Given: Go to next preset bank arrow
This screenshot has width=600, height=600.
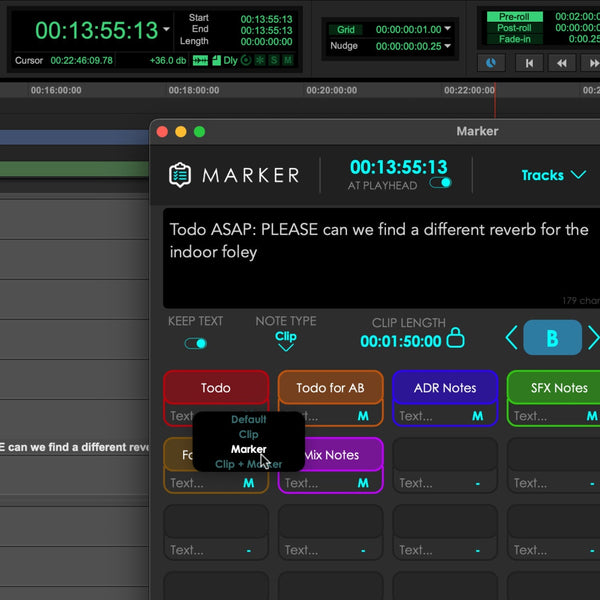Looking at the screenshot, I should click(x=593, y=338).
